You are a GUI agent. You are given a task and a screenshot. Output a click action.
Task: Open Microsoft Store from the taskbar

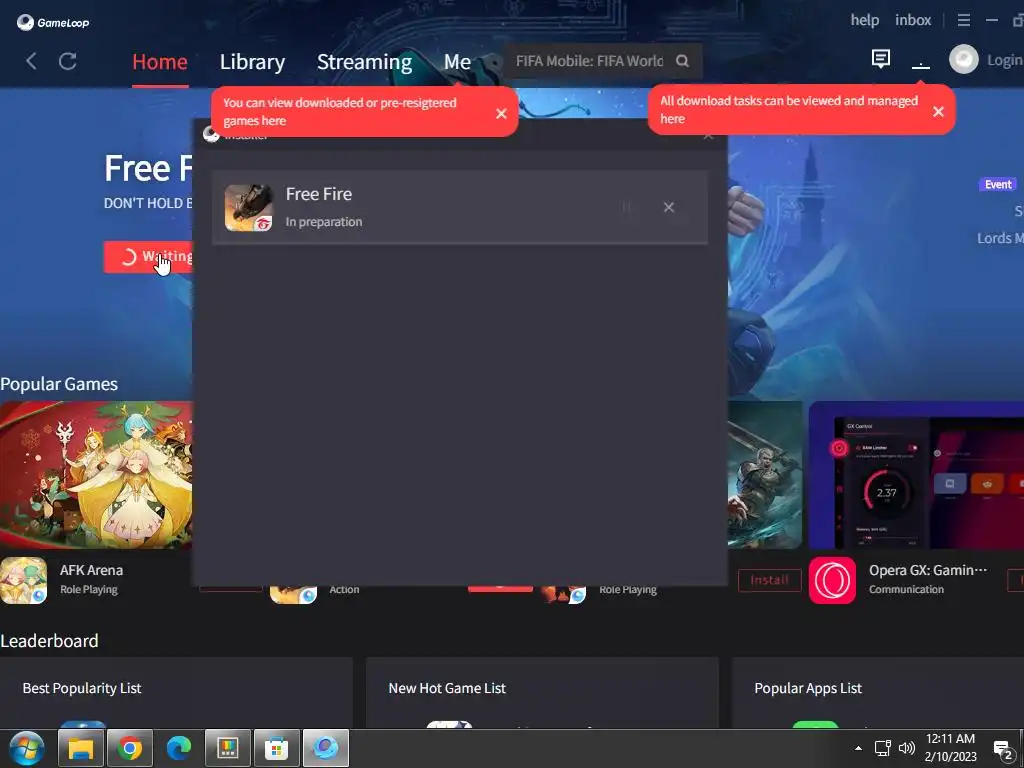(277, 748)
